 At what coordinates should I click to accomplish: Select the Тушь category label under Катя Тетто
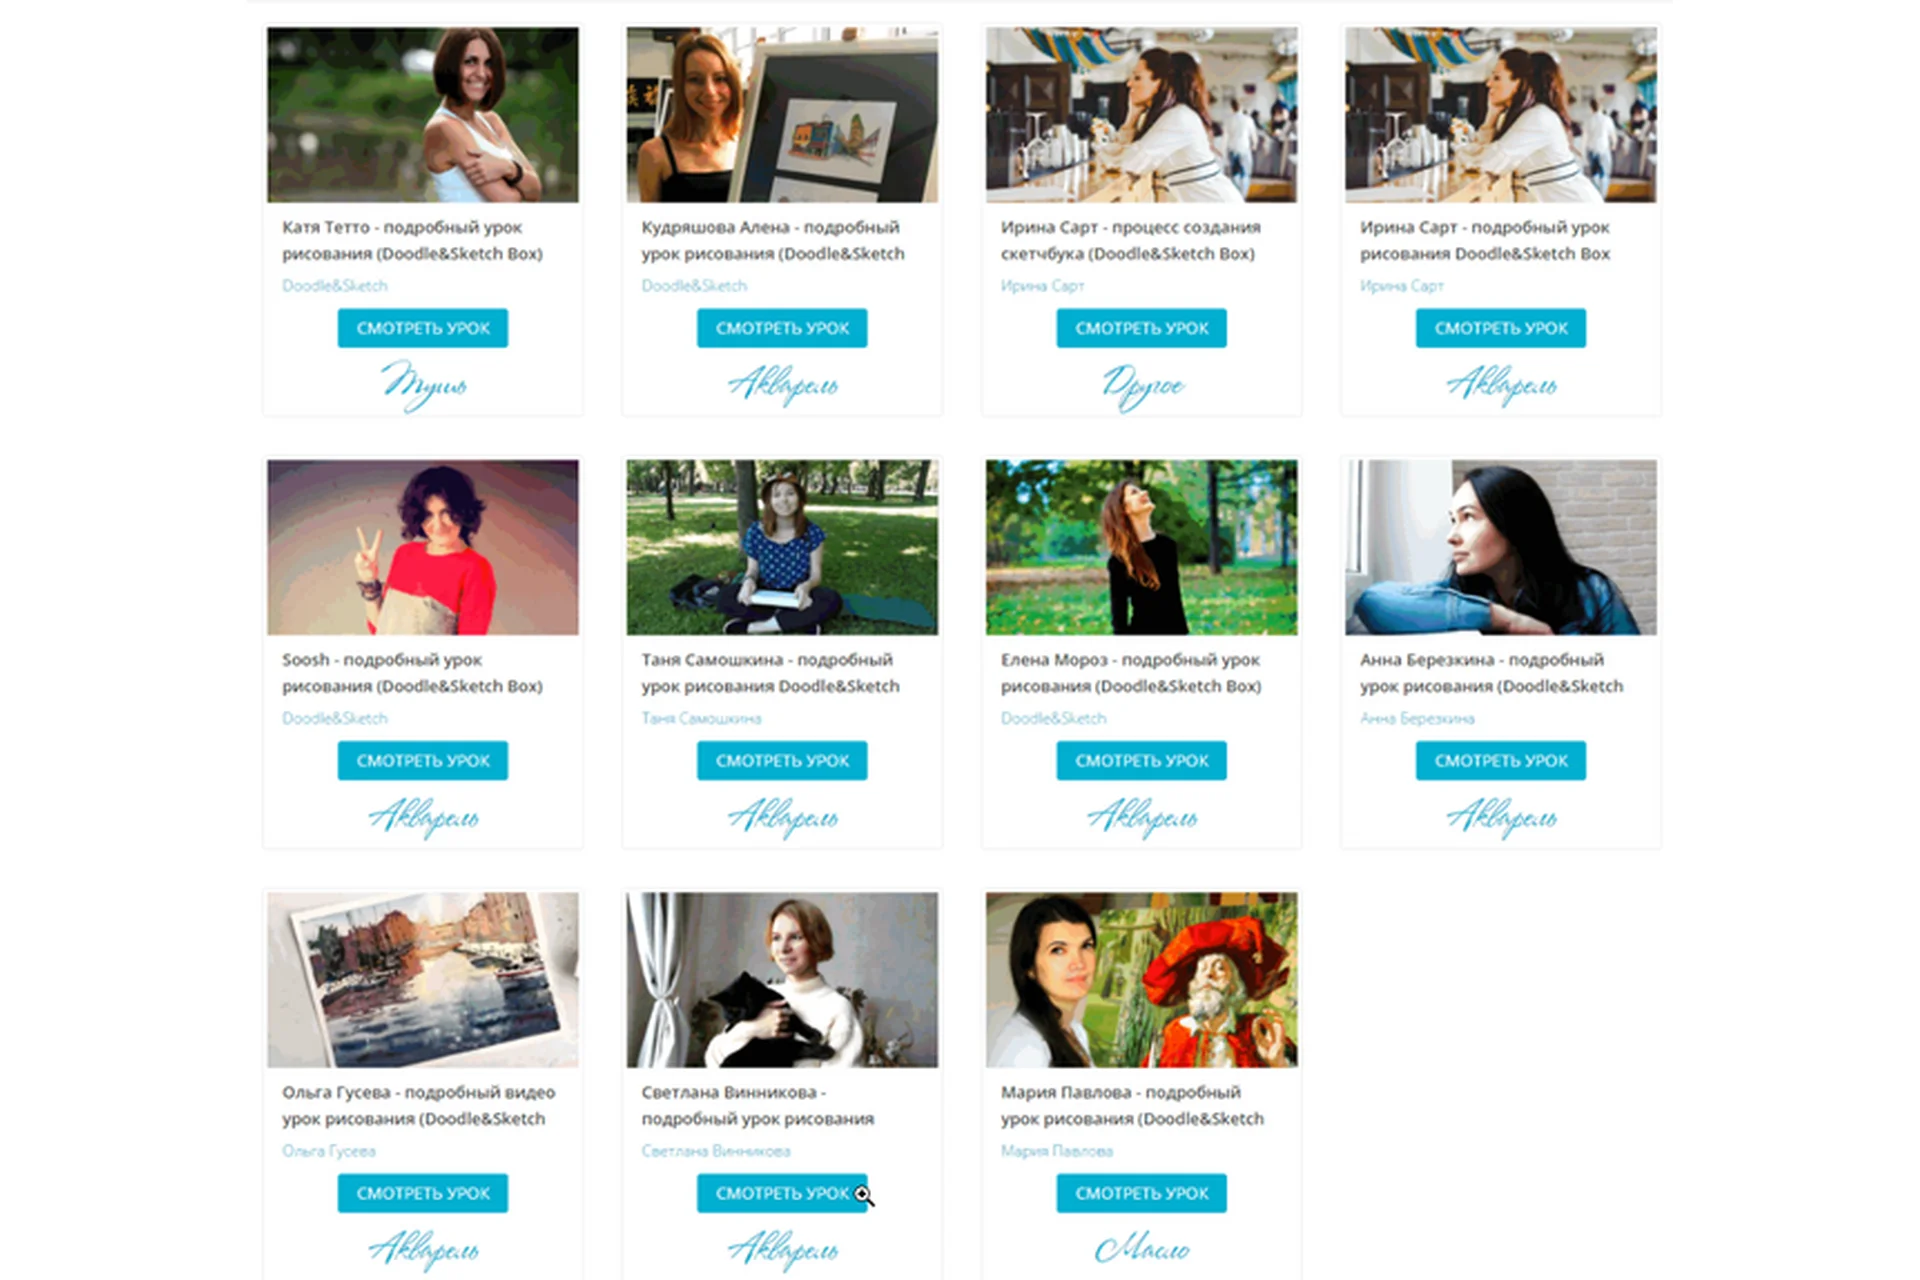pyautogui.click(x=423, y=386)
